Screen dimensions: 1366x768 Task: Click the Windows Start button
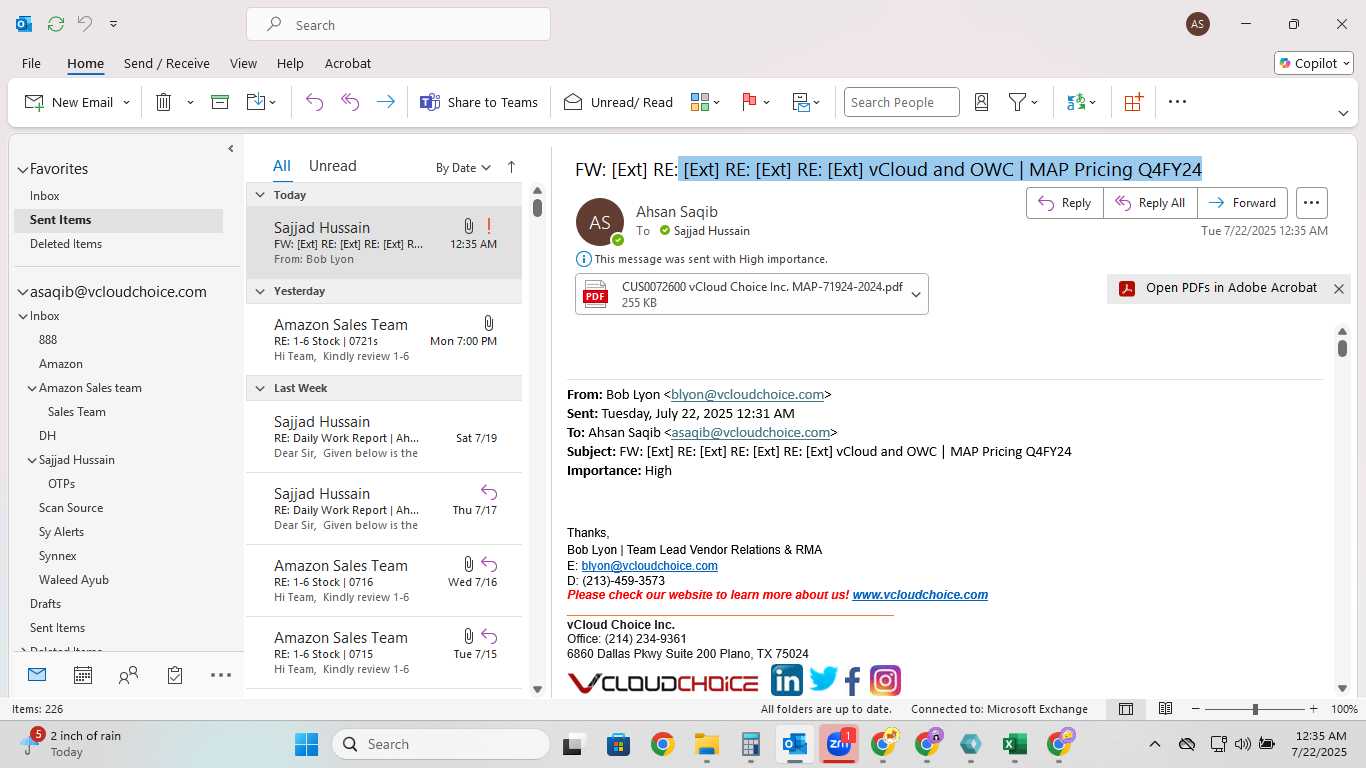click(x=306, y=744)
